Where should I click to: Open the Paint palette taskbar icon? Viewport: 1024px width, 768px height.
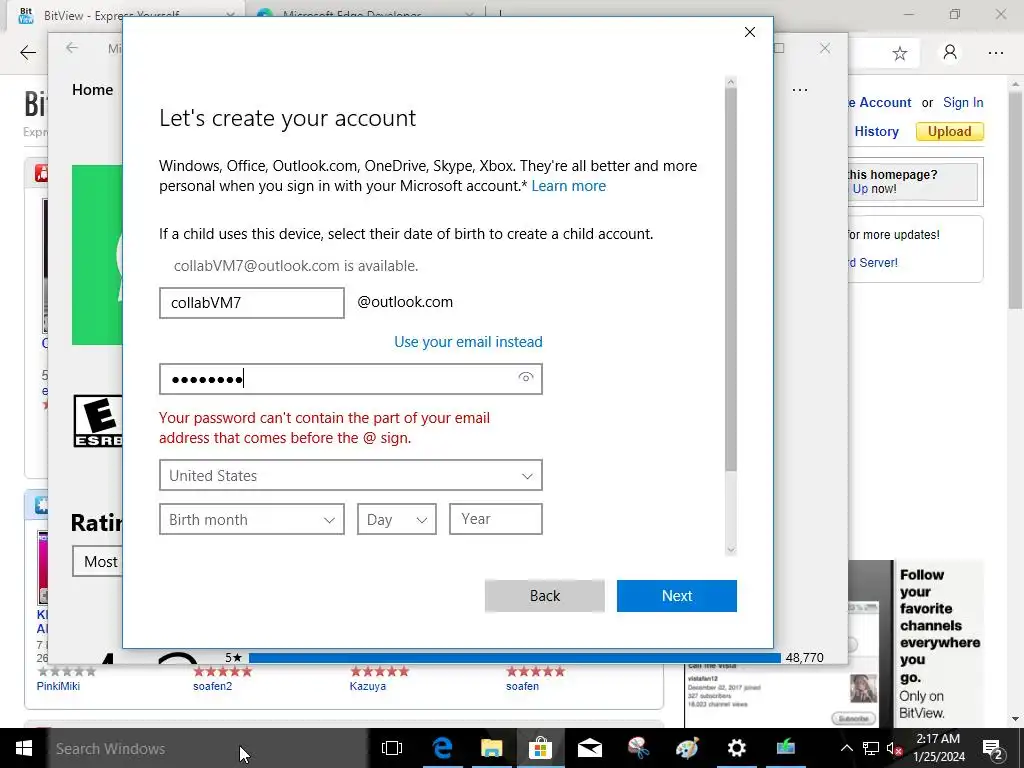click(687, 748)
